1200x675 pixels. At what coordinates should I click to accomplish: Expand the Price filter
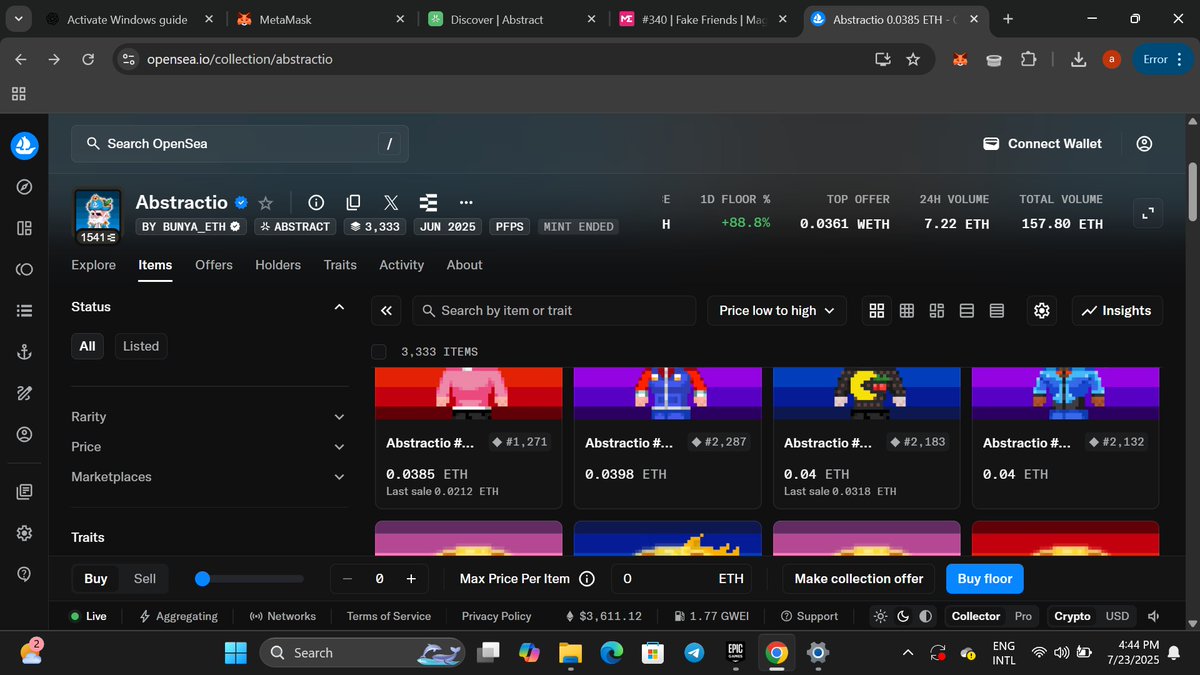click(210, 447)
